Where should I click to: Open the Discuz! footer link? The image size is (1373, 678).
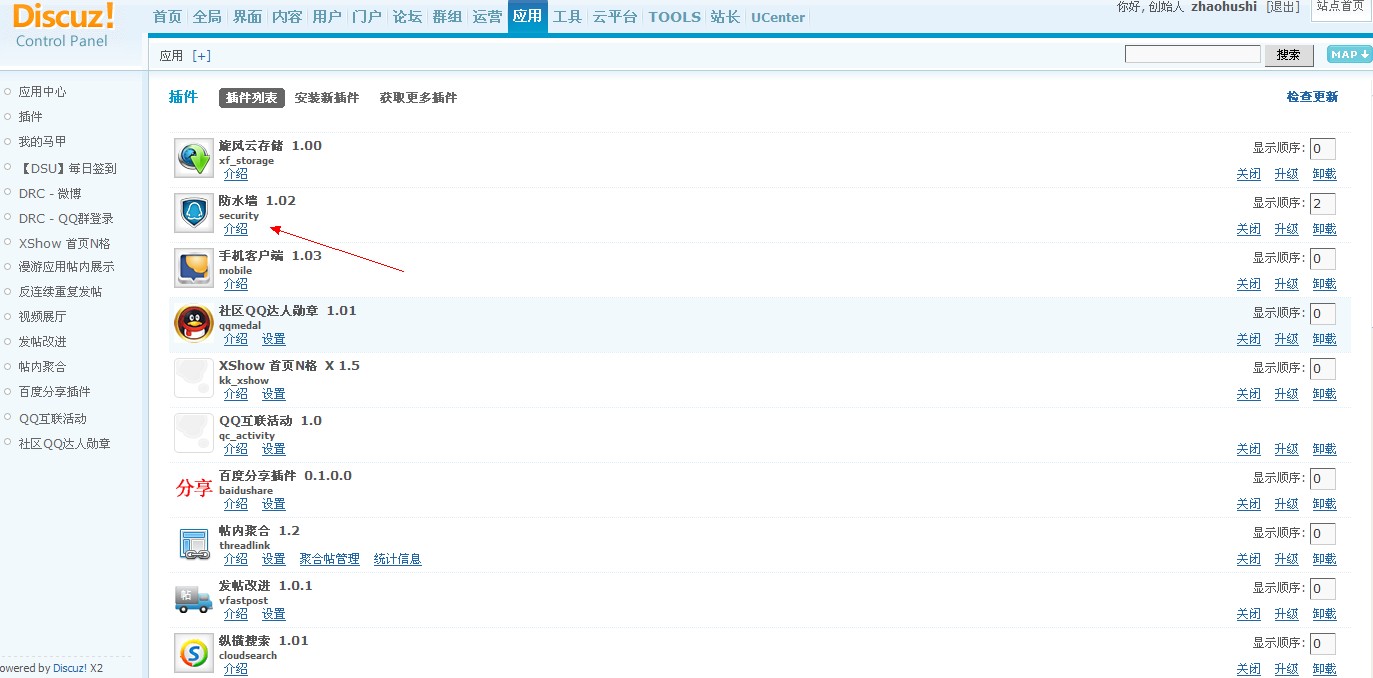click(70, 668)
